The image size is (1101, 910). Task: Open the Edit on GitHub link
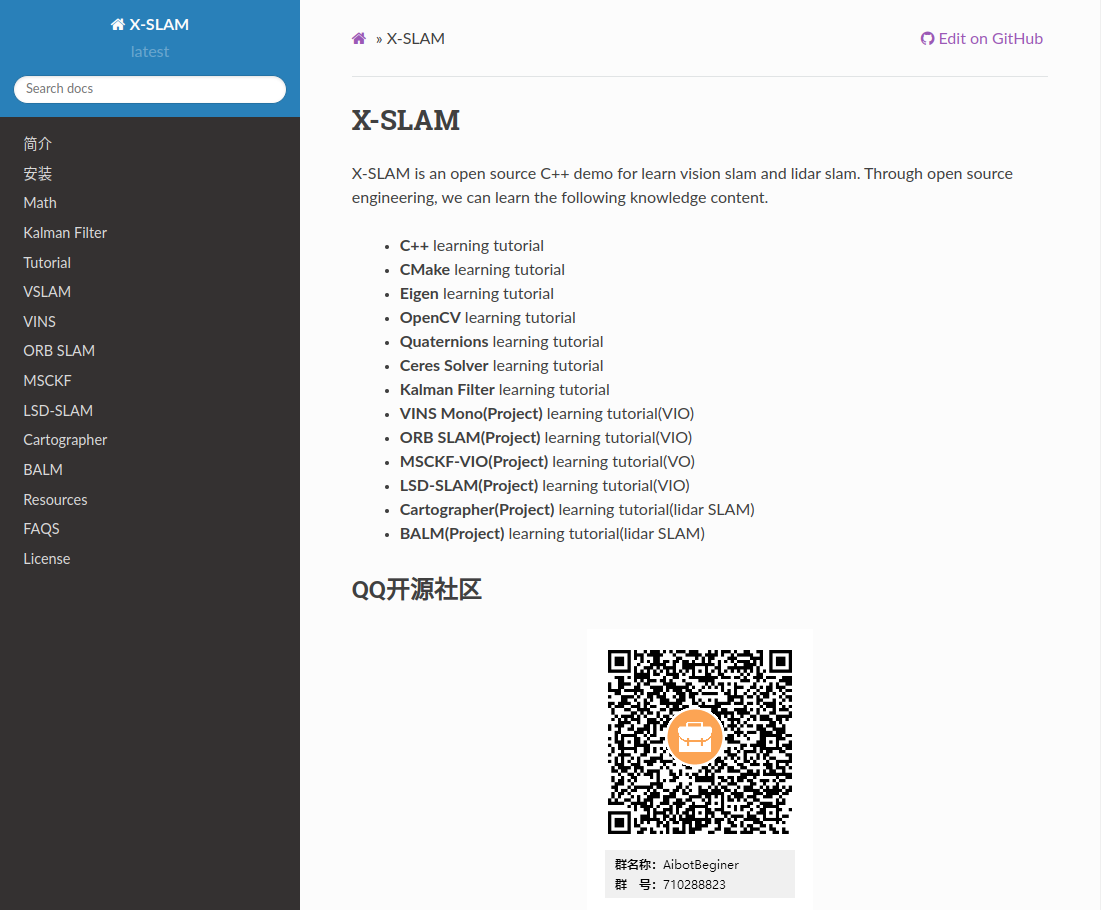(982, 39)
